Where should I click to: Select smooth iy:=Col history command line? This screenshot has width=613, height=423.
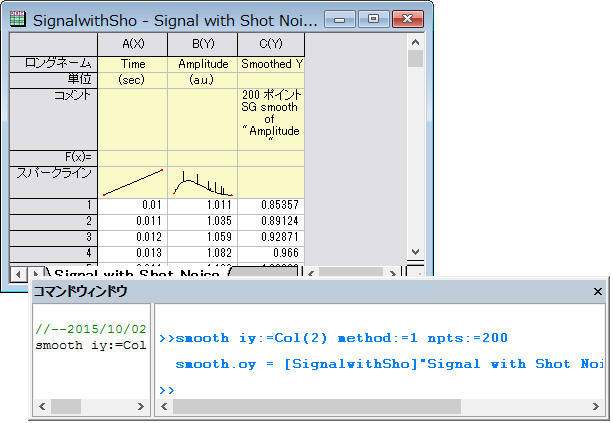coord(91,346)
